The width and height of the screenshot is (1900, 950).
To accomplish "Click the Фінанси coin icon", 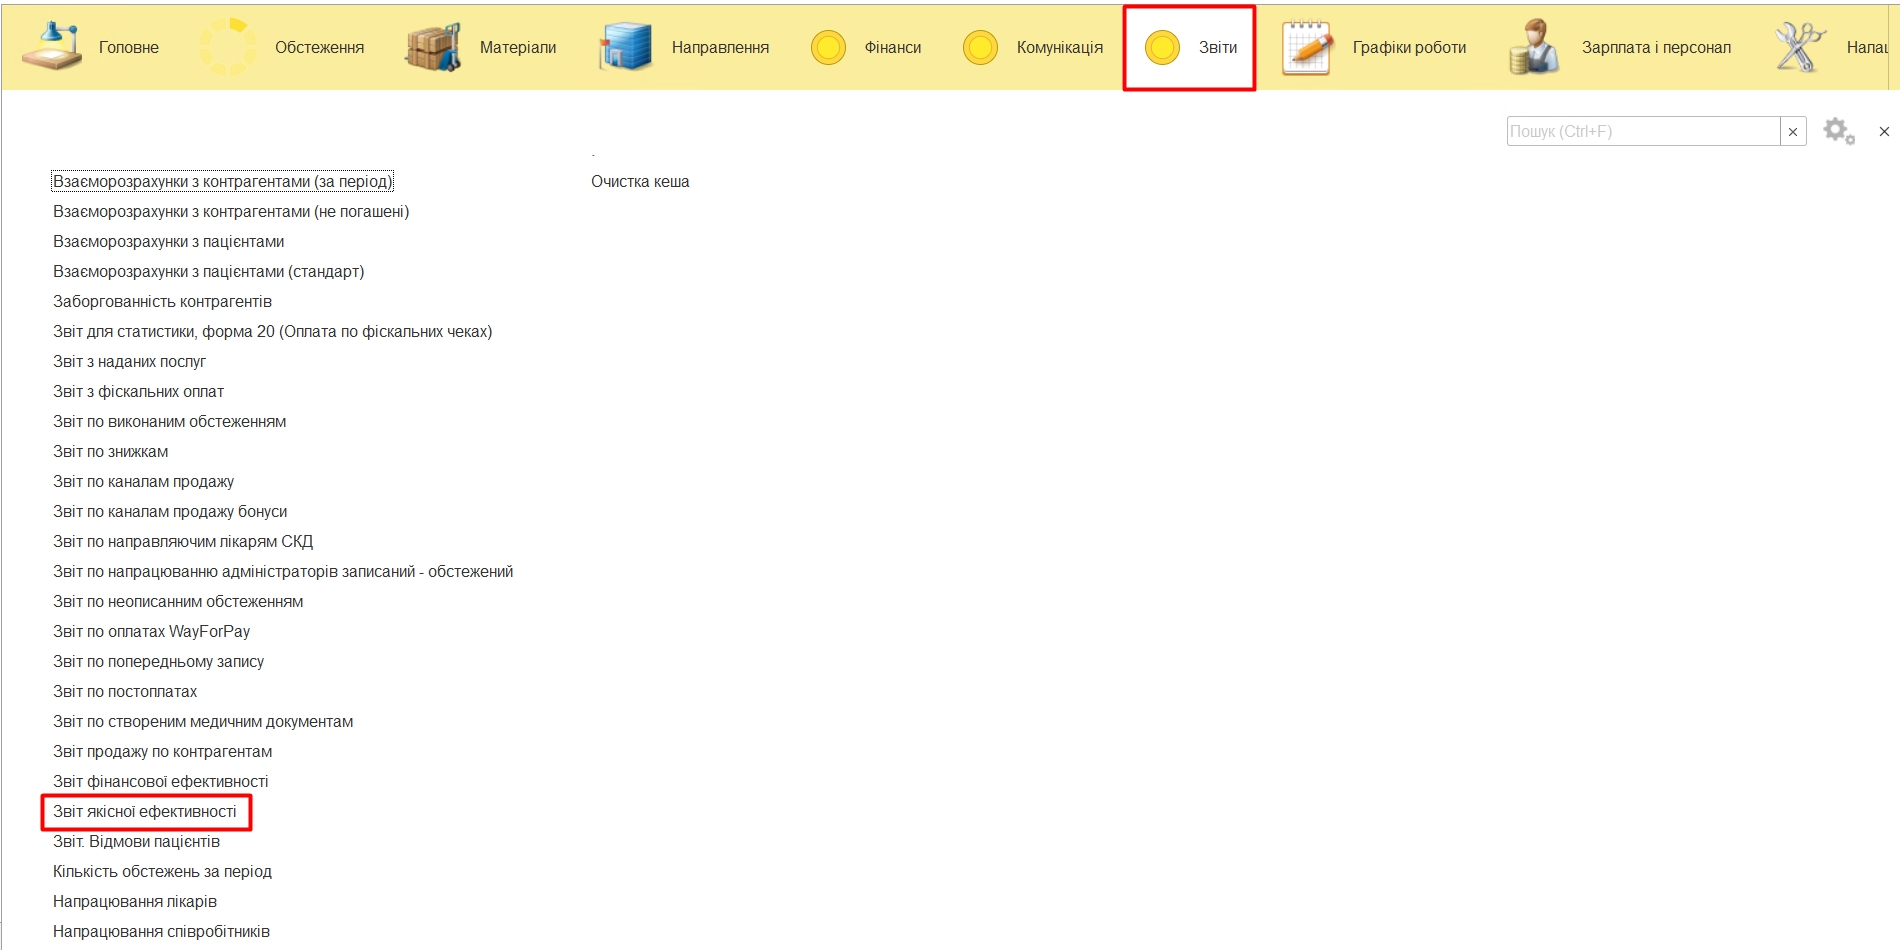I will tap(828, 47).
